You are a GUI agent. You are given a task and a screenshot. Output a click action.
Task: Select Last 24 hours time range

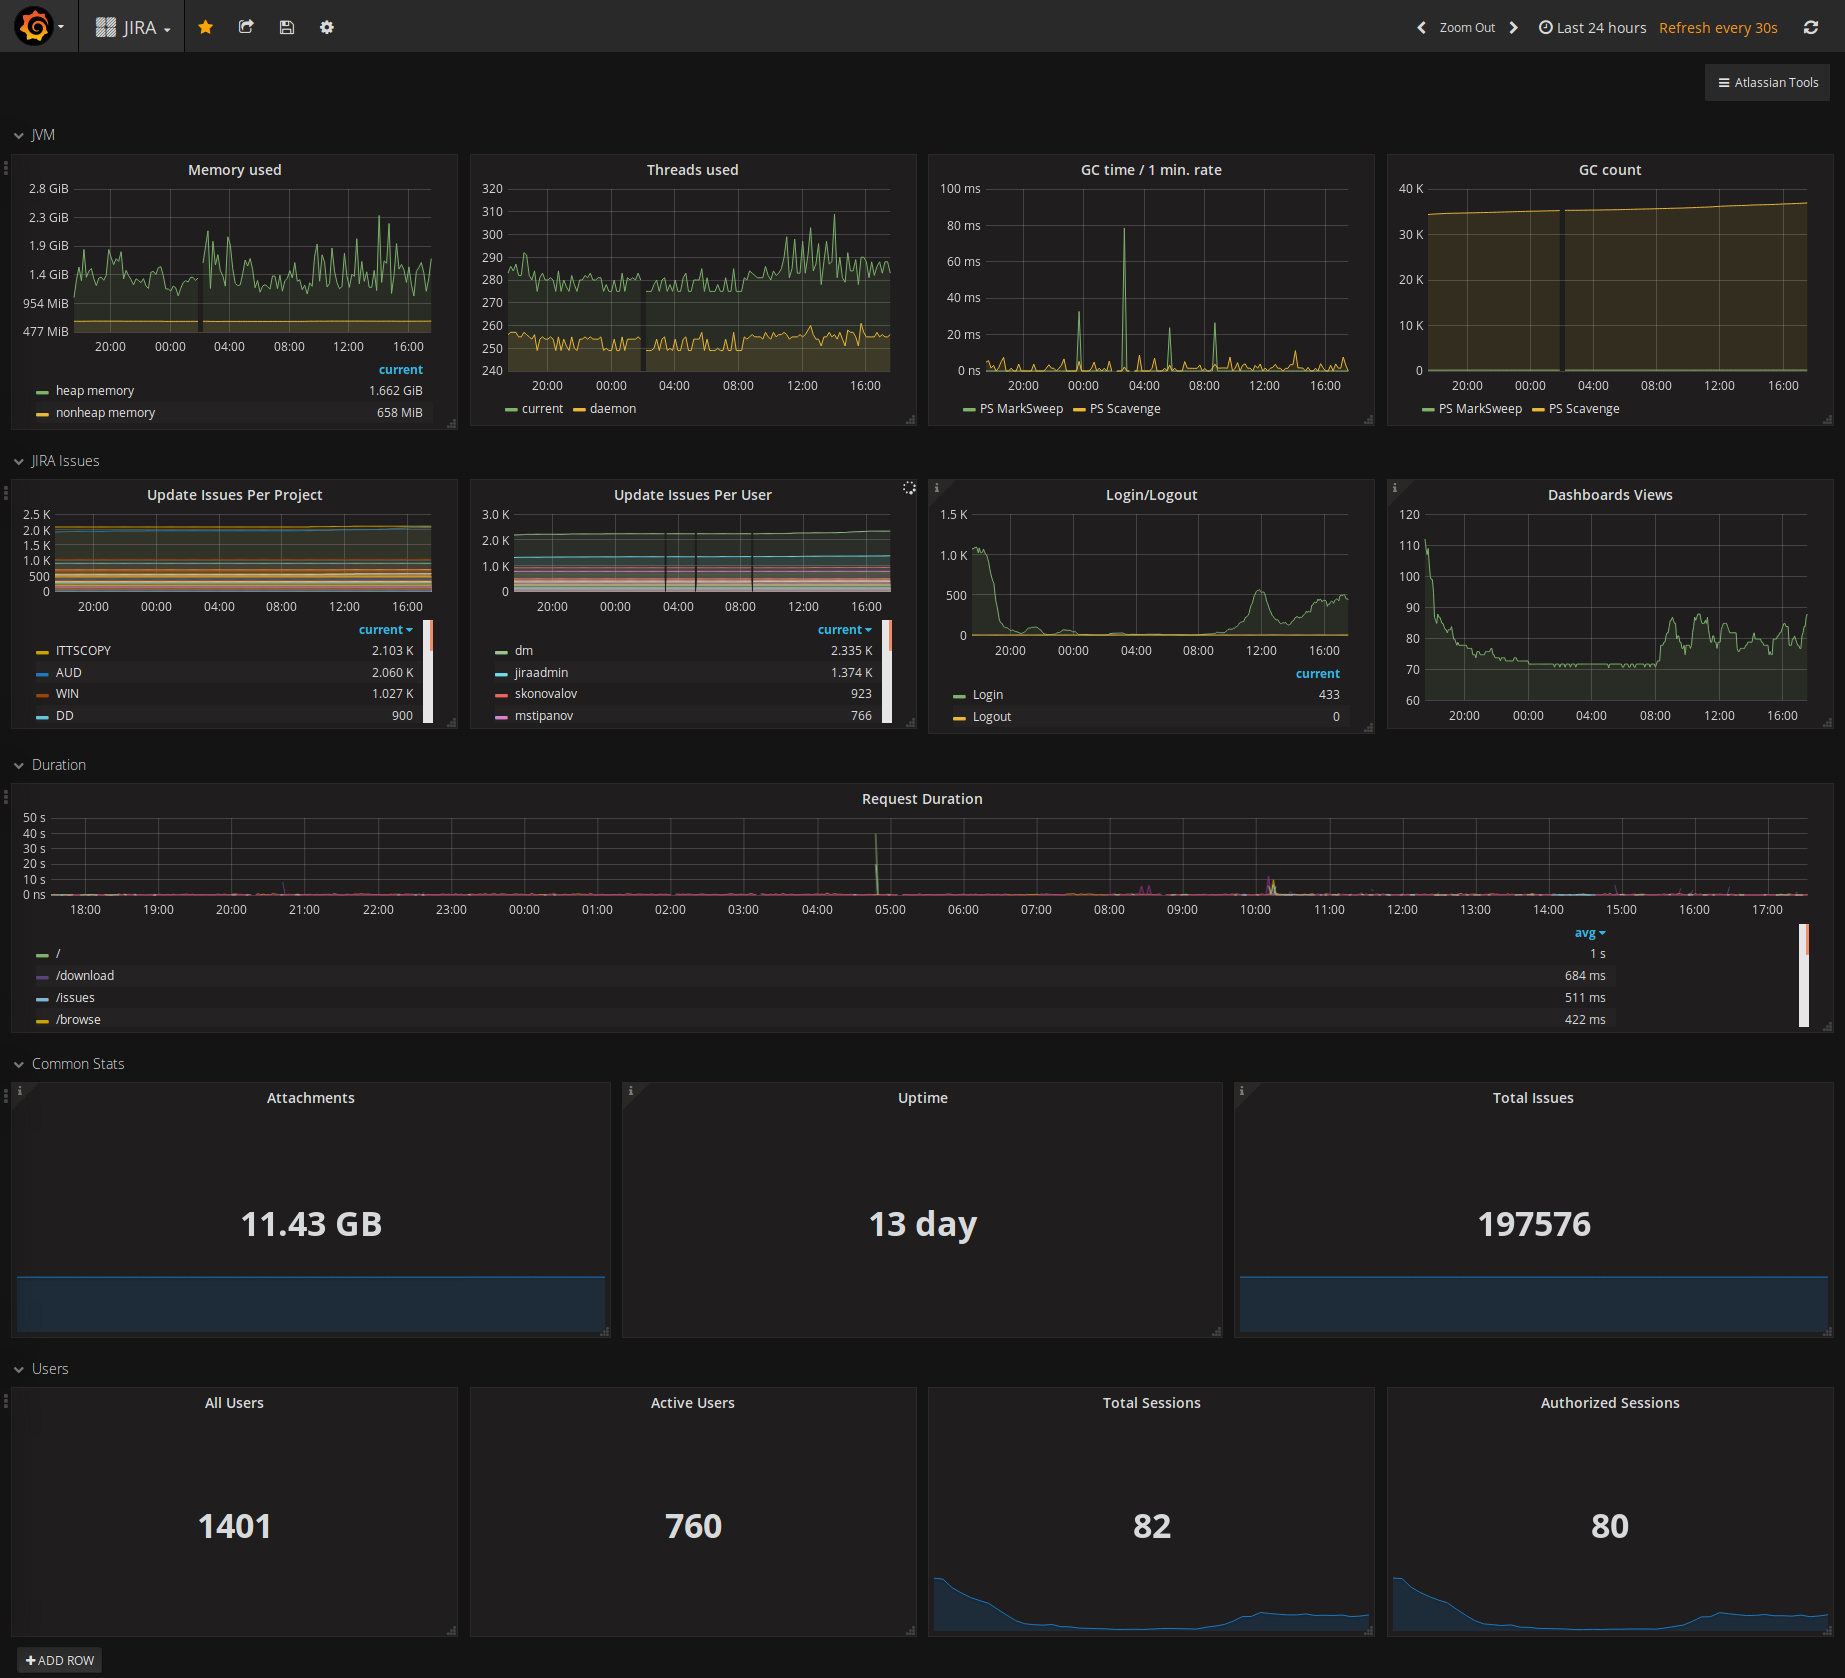[x=1599, y=27]
